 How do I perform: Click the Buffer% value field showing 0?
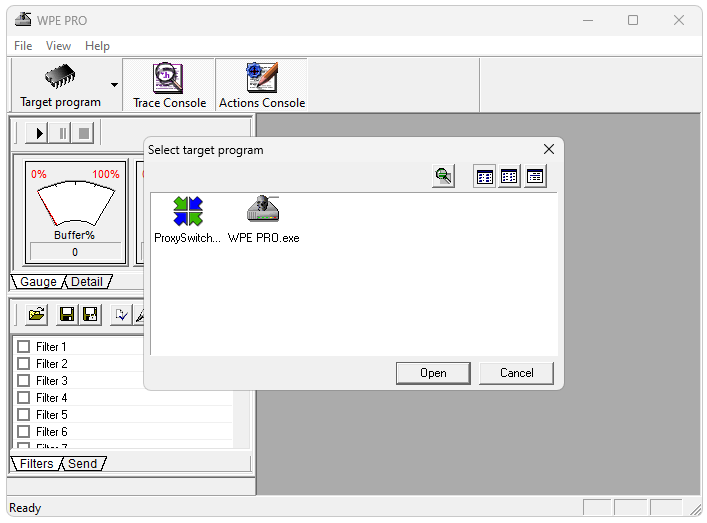coord(75,252)
